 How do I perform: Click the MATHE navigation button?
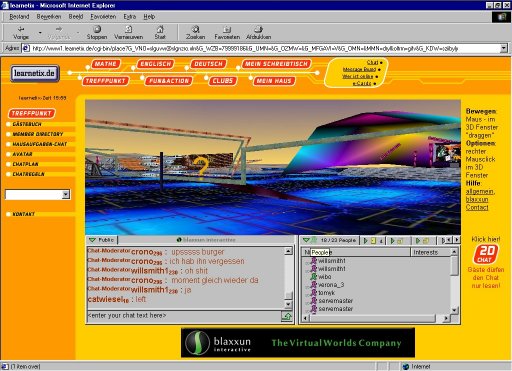[x=105, y=64]
